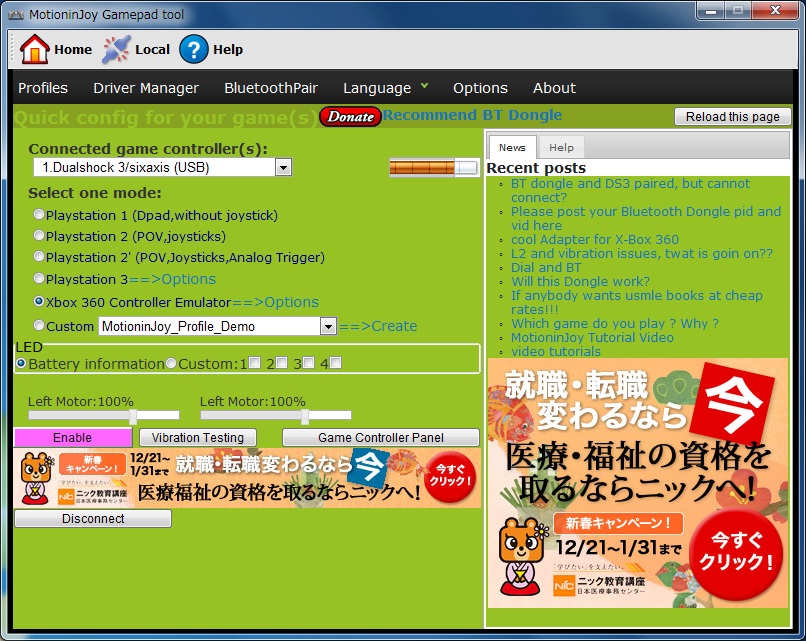Click the horizontal banner ad under Enable
The height and width of the screenshot is (641, 806).
tap(247, 478)
